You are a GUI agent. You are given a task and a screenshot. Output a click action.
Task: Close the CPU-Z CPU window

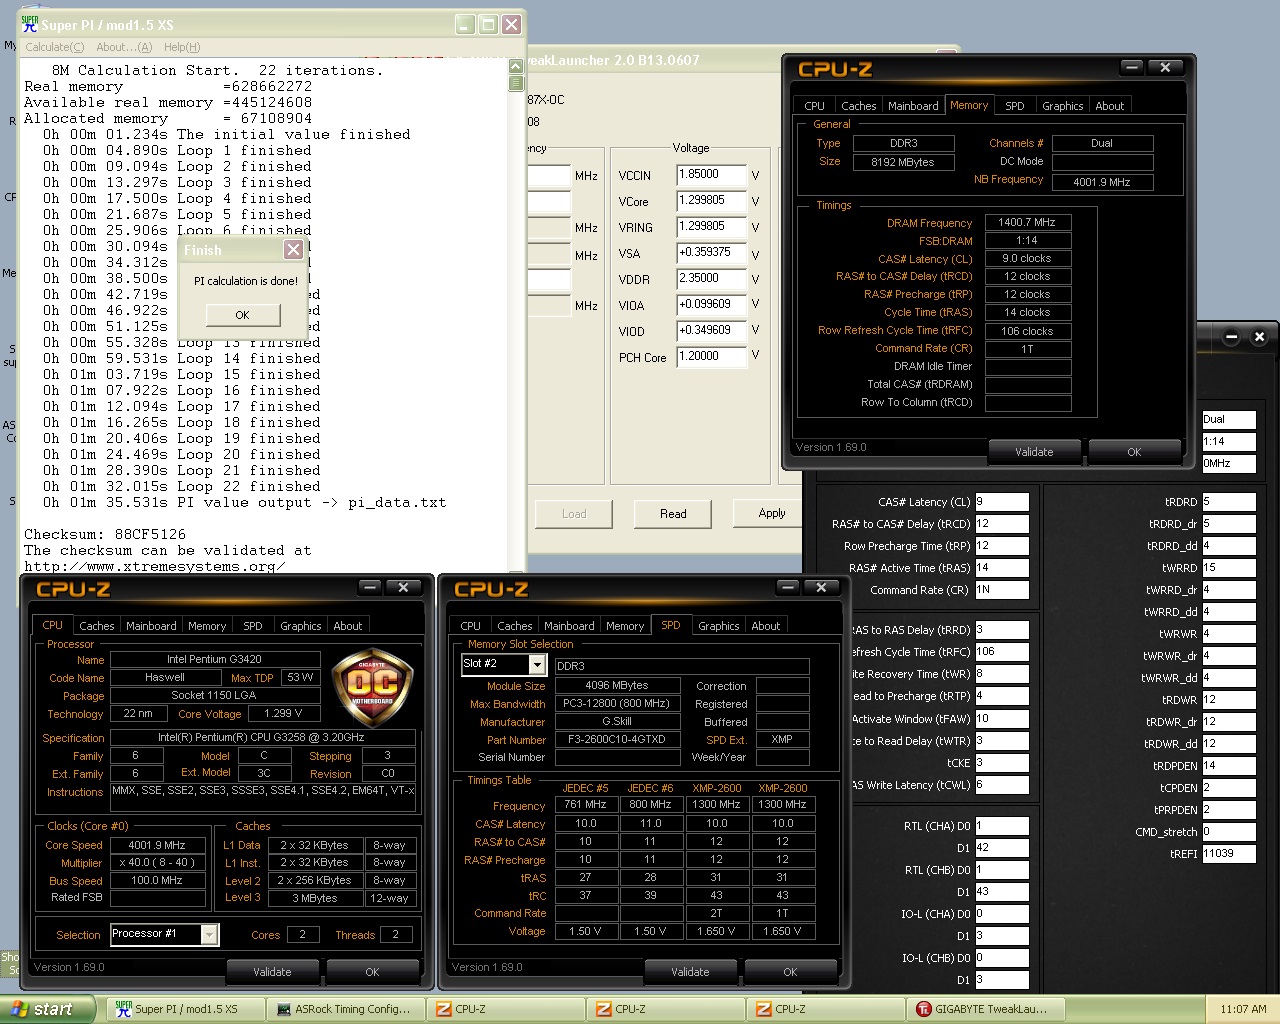click(403, 587)
